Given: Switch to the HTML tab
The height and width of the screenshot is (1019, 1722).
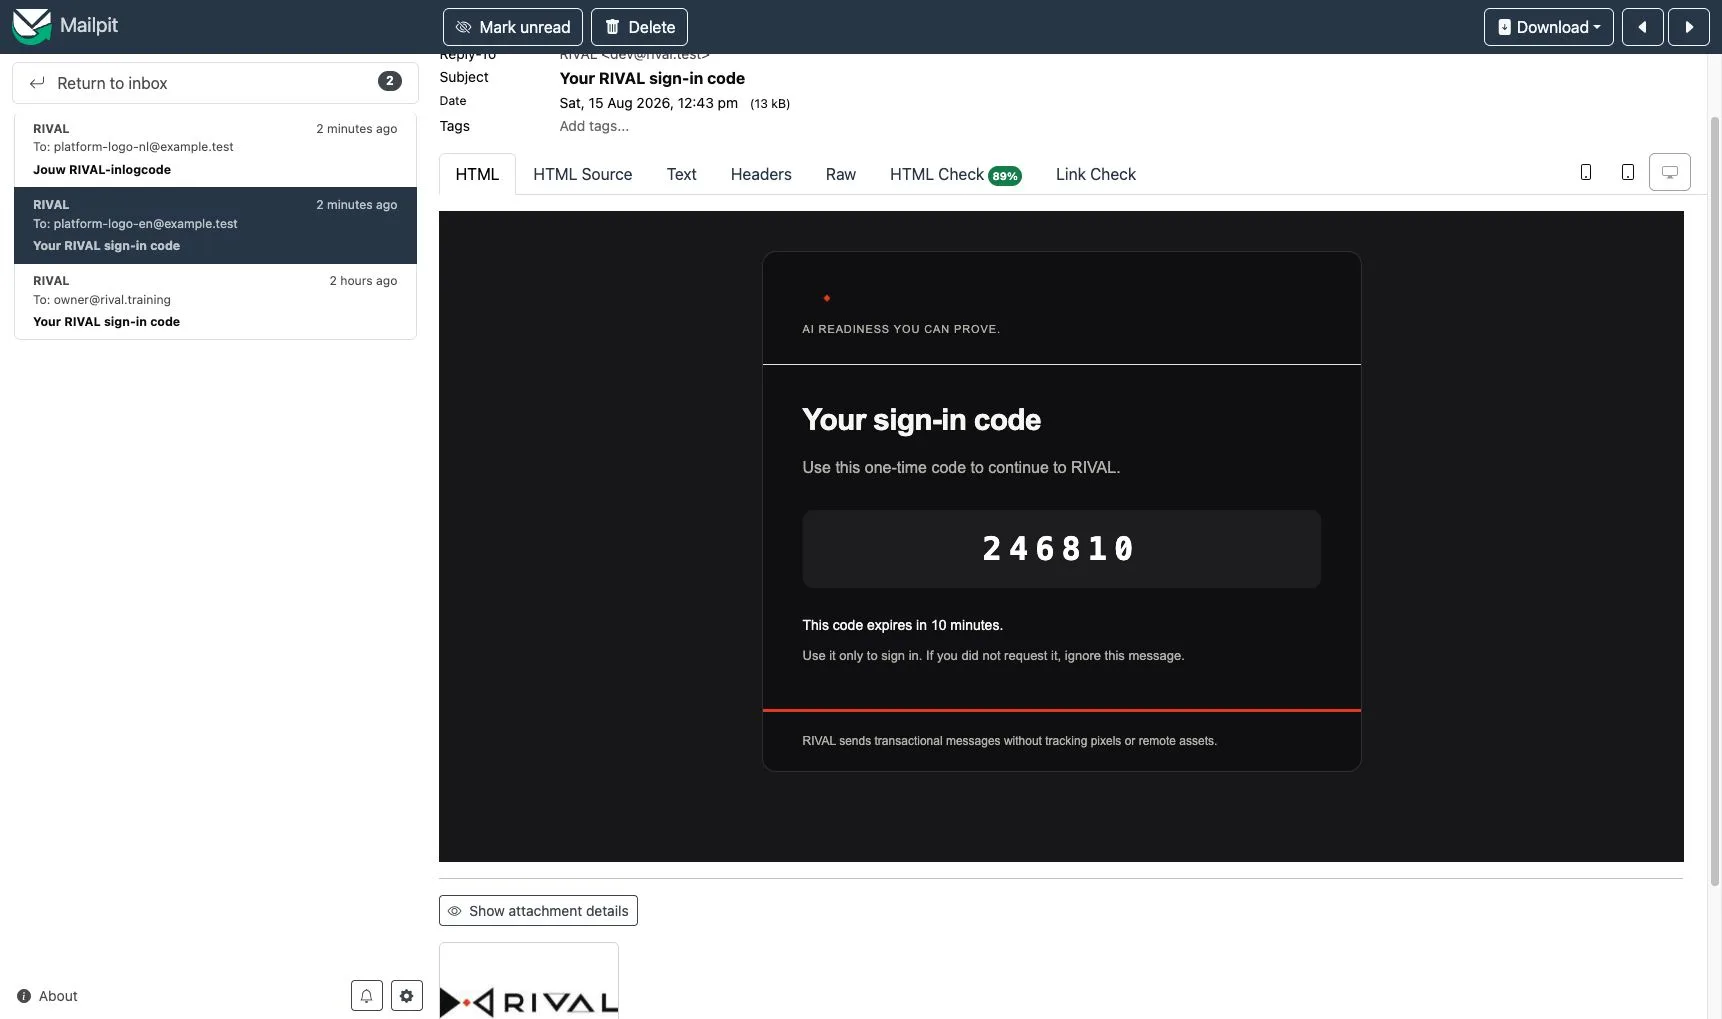Looking at the screenshot, I should click(x=477, y=174).
